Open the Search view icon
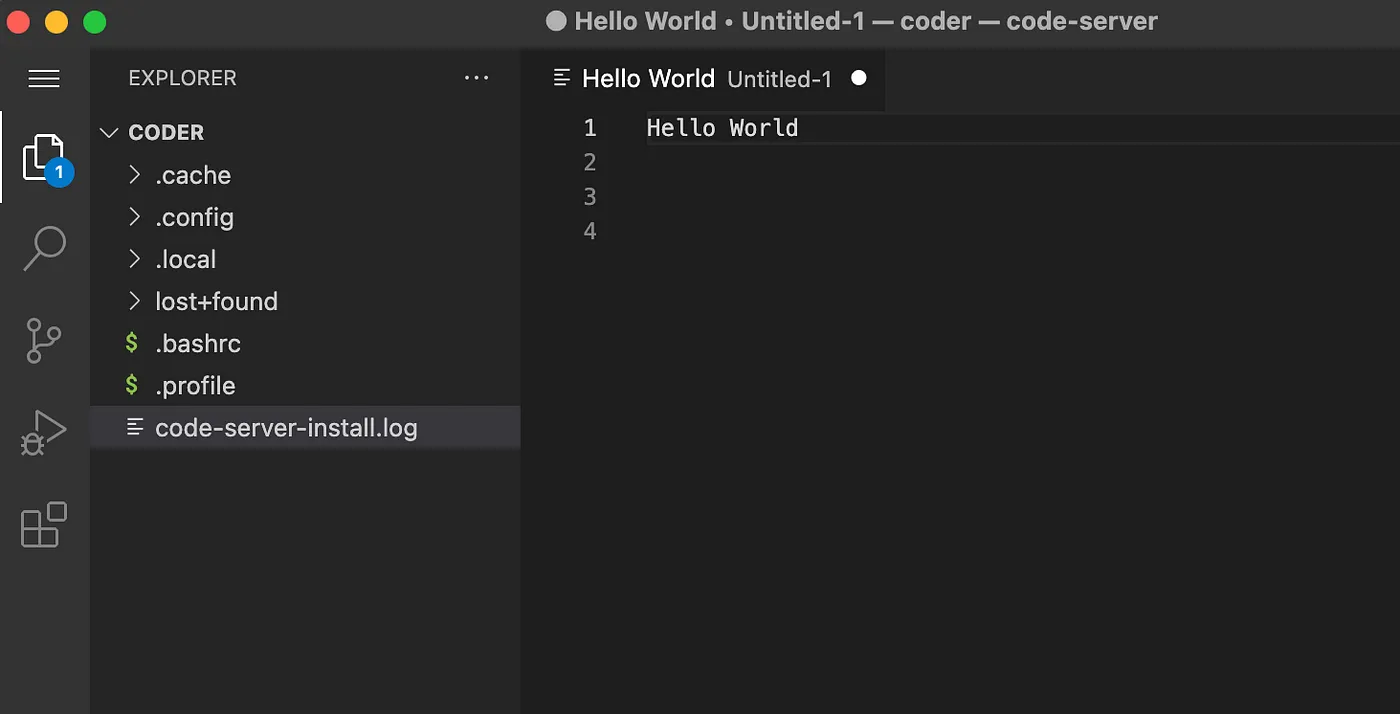Image resolution: width=1400 pixels, height=714 pixels. (44, 248)
